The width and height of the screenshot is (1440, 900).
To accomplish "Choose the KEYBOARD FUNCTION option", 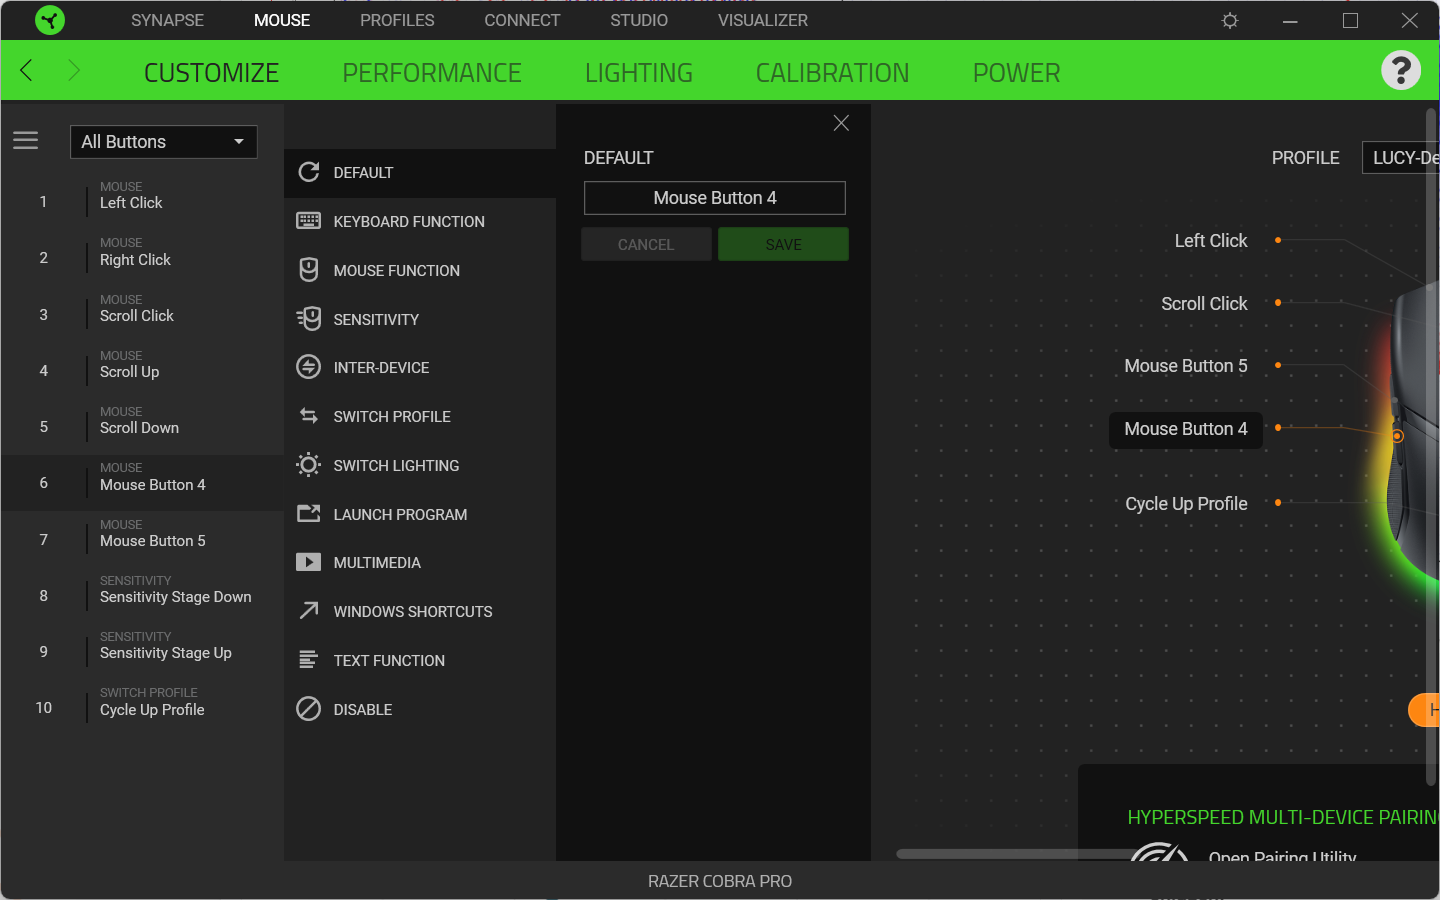I will click(x=420, y=221).
